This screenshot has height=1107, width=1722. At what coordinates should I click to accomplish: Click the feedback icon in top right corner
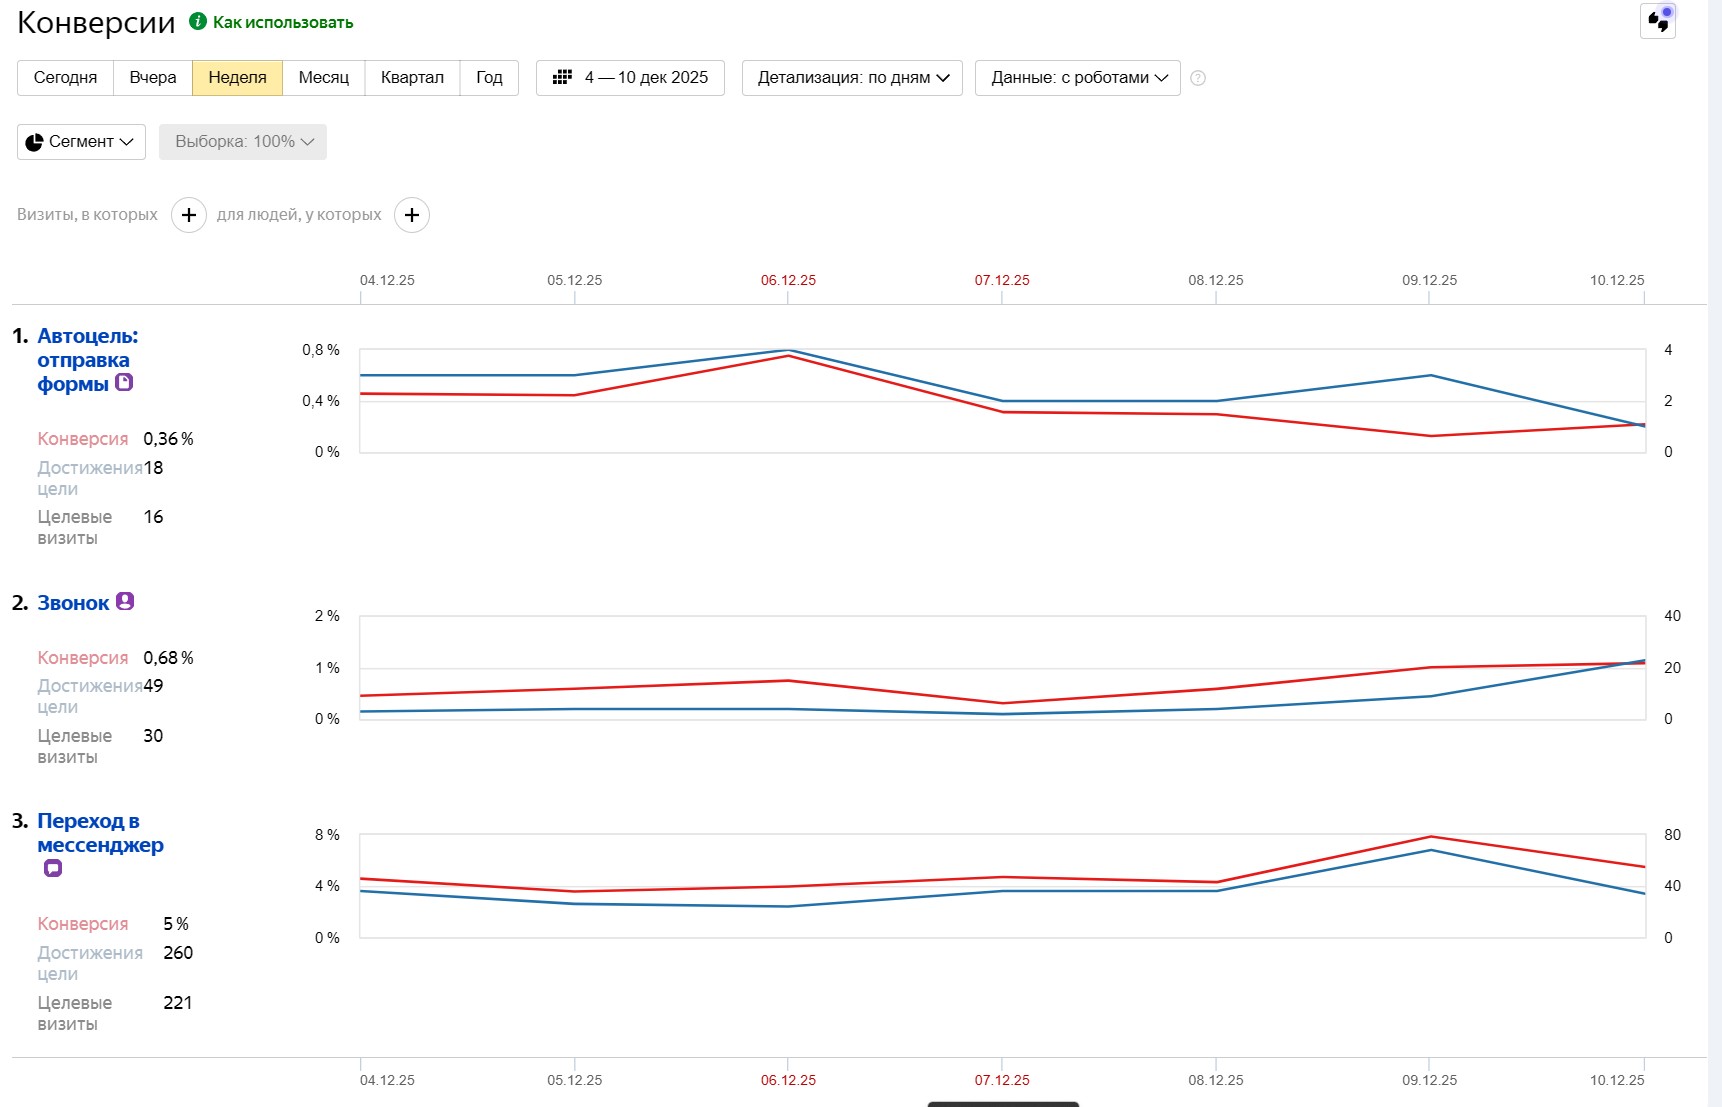[x=1658, y=21]
